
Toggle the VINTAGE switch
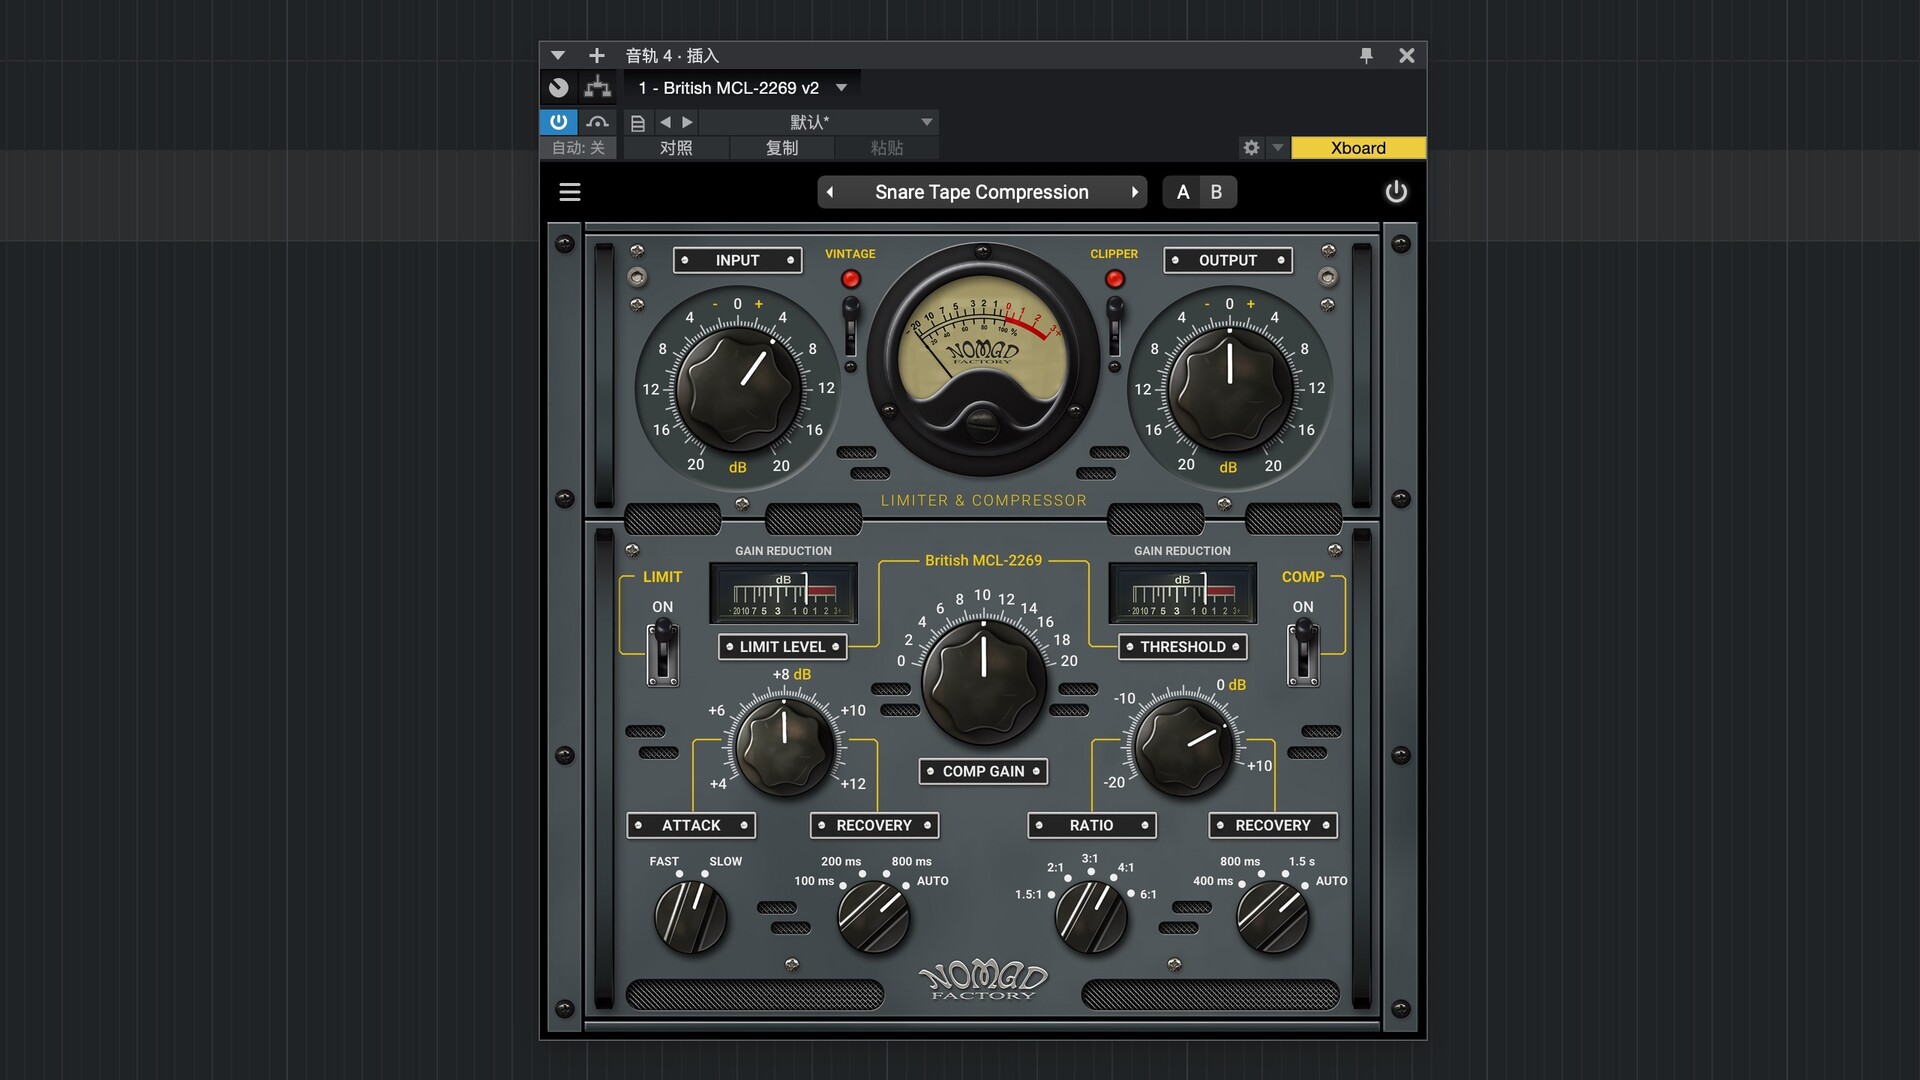click(851, 326)
